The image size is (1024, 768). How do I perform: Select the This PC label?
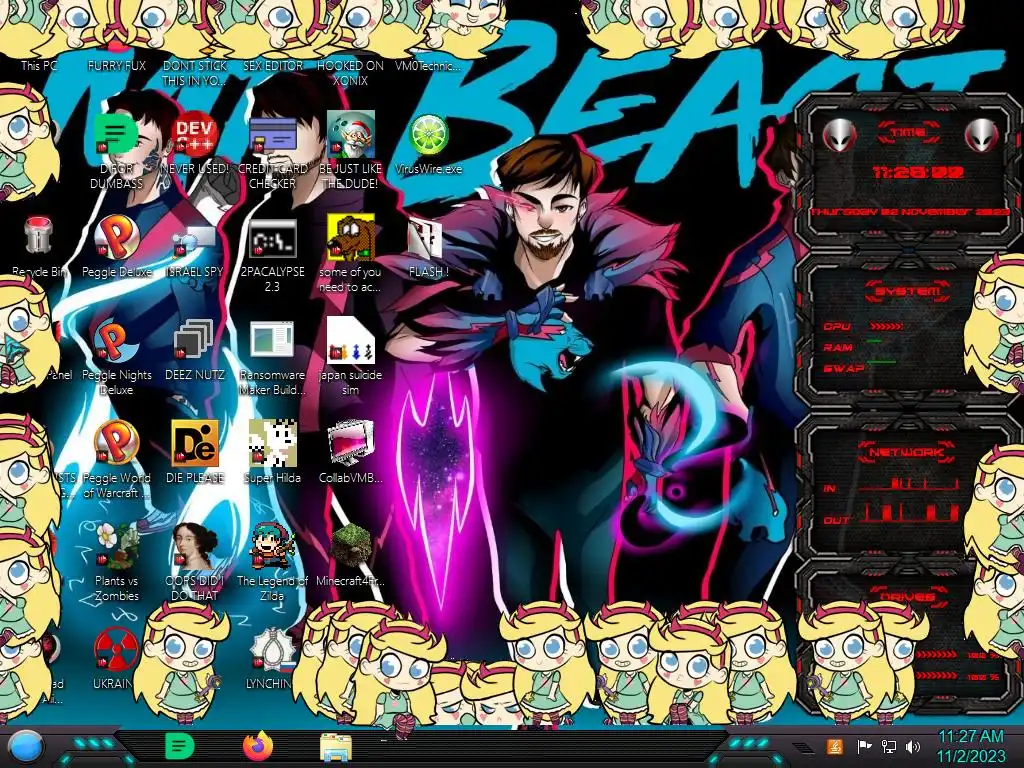(x=39, y=65)
